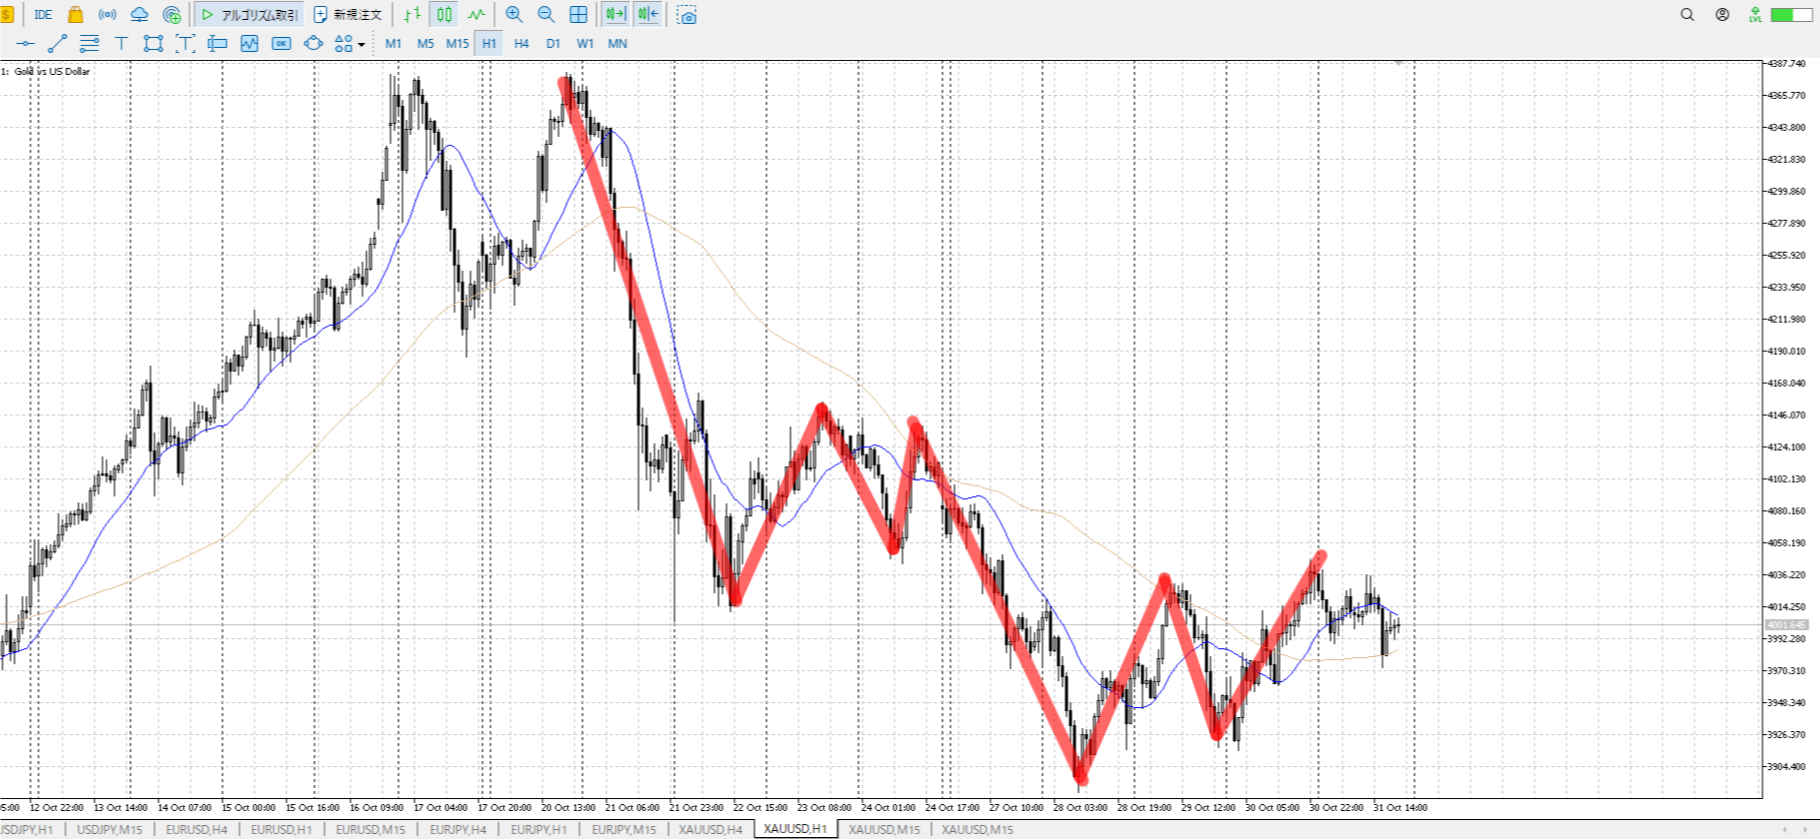Open a new order window
1820x839 pixels.
tap(348, 15)
